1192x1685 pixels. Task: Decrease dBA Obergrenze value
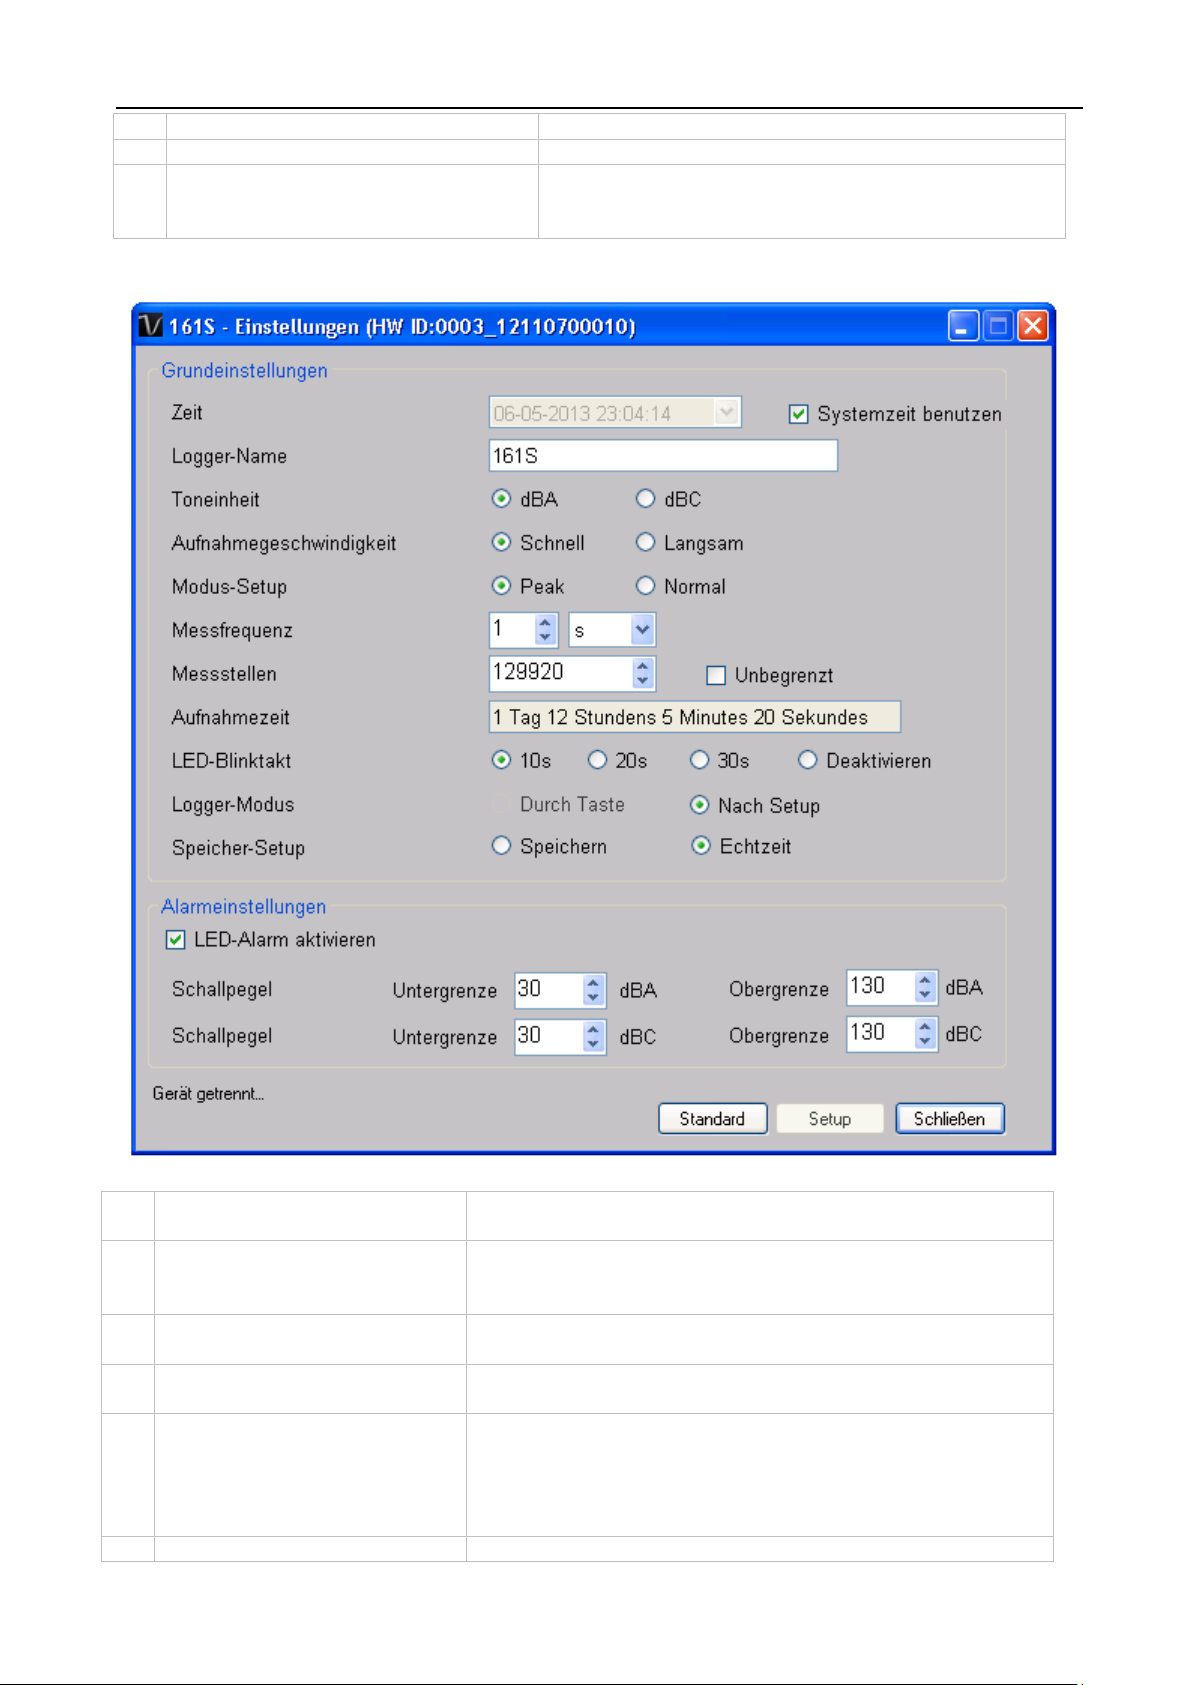[x=925, y=994]
